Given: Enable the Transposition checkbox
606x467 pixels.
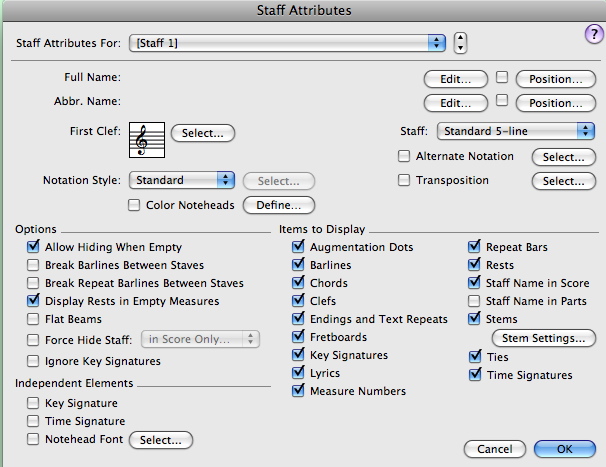Looking at the screenshot, I should pos(404,181).
